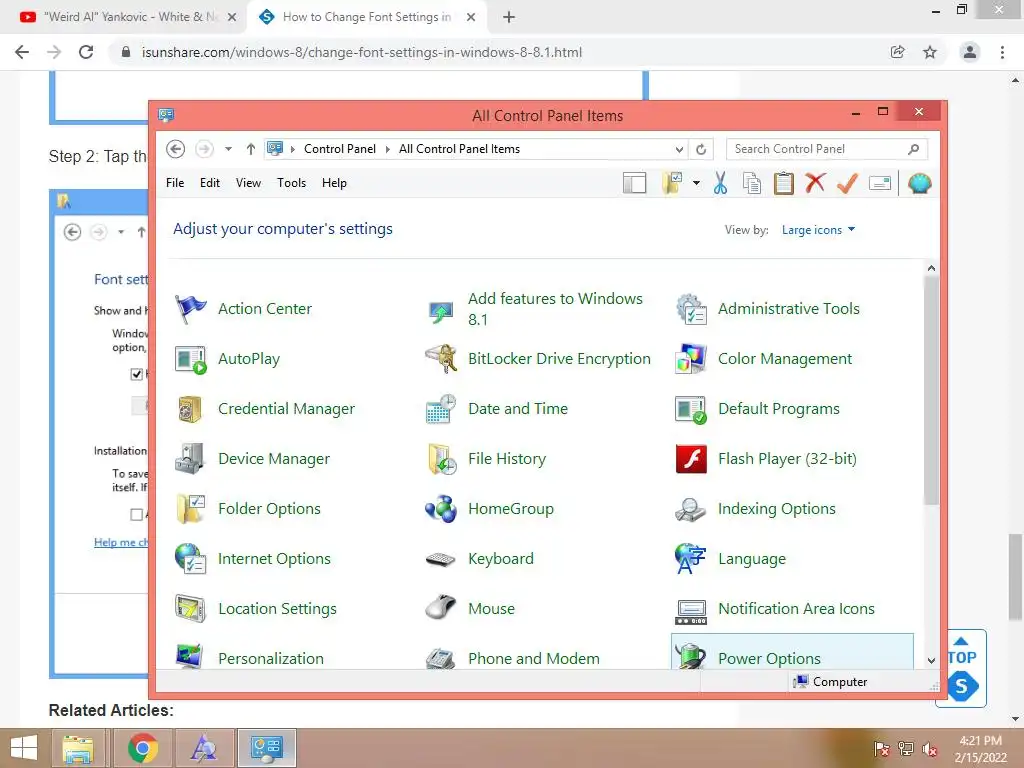Open Personalization settings
Screen dimensions: 1024x768
pos(271,658)
